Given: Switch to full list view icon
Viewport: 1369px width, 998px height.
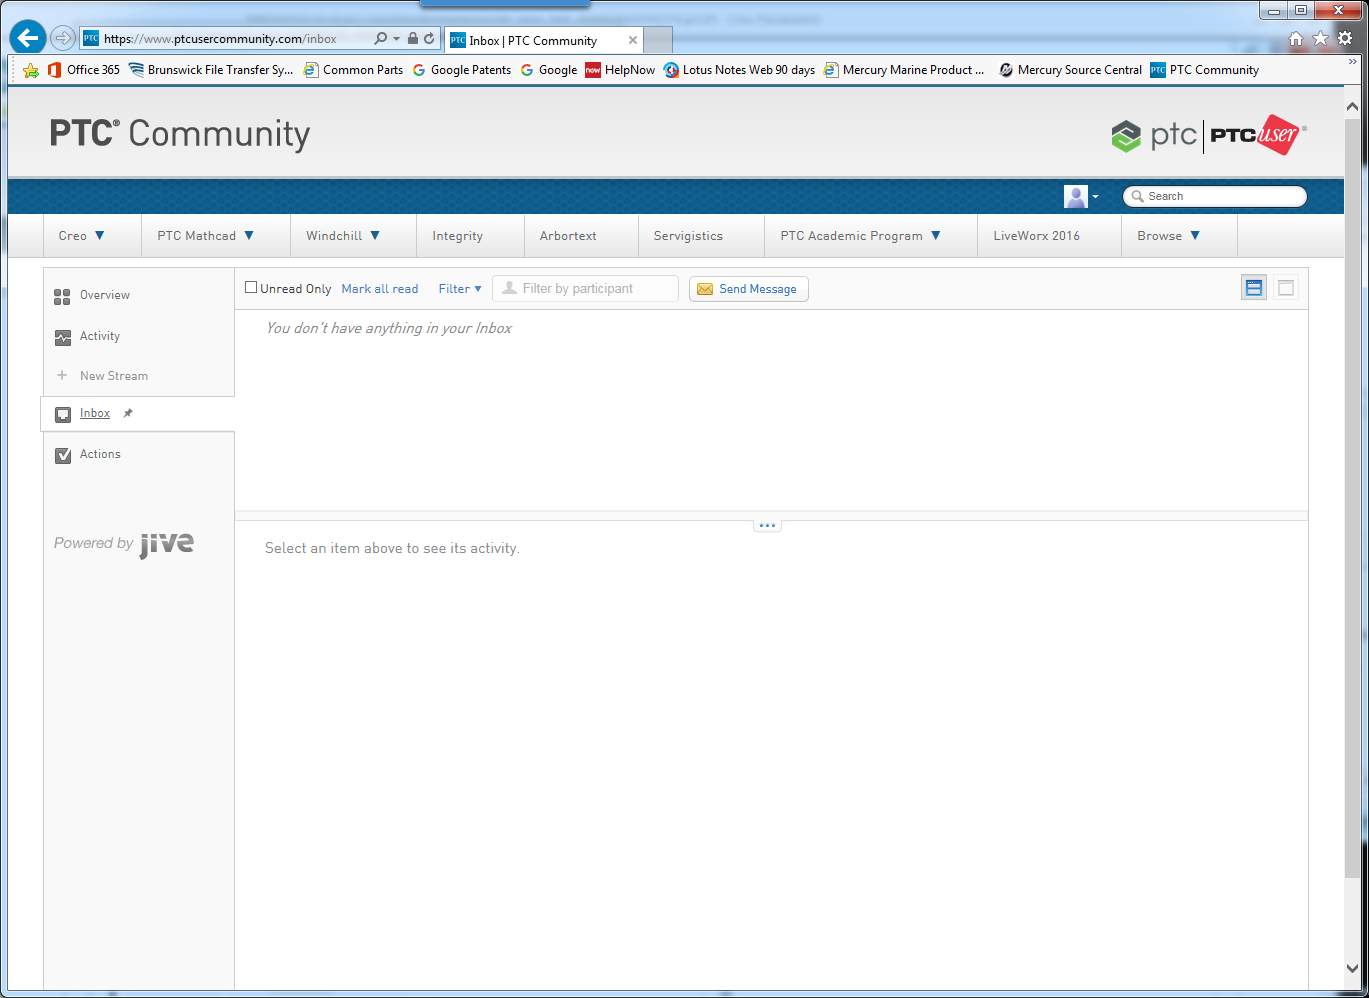Looking at the screenshot, I should pyautogui.click(x=1286, y=288).
